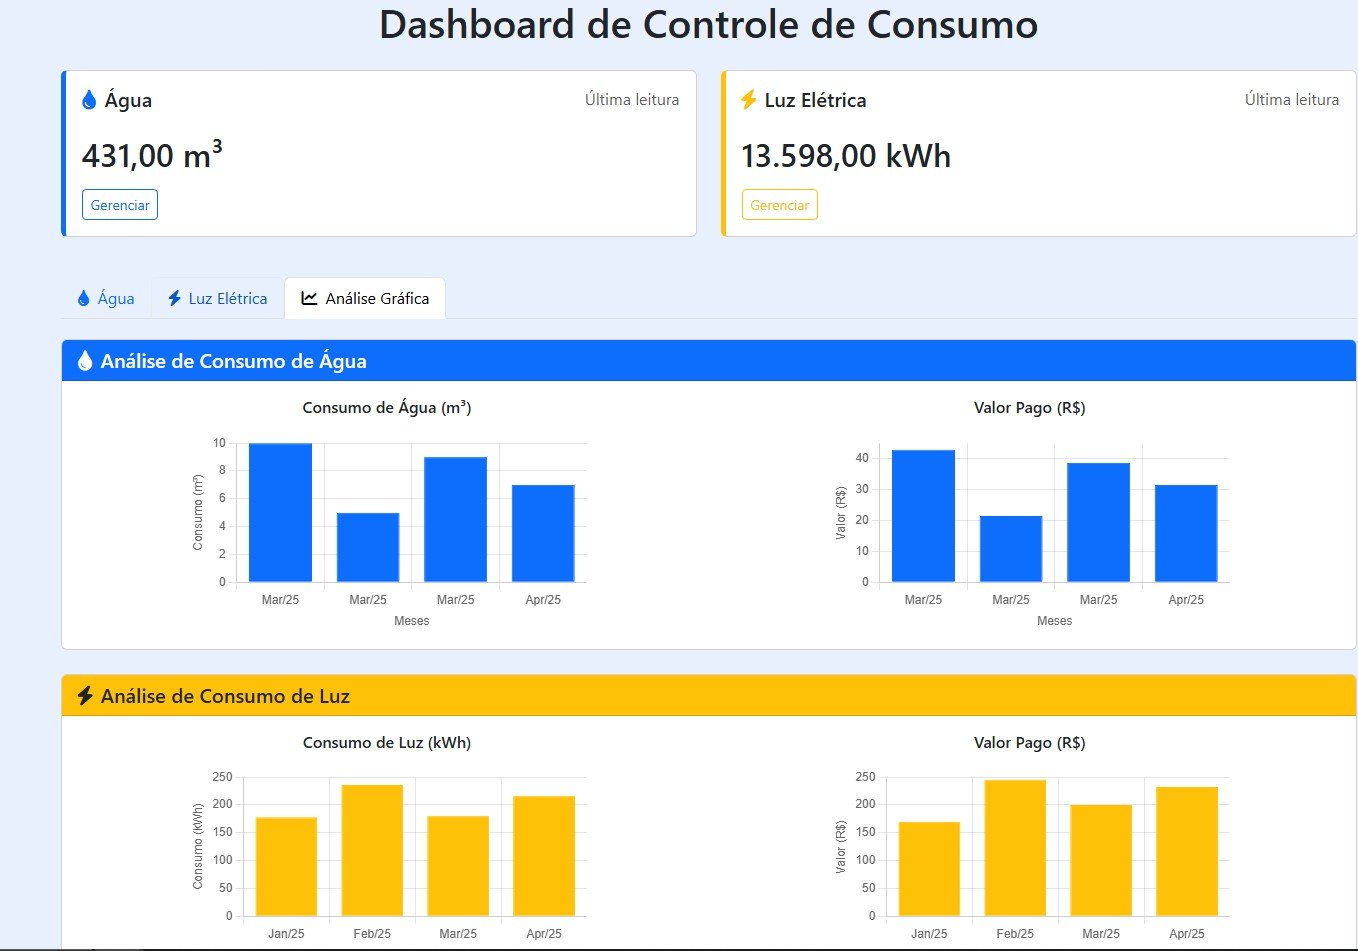Viewport: 1358px width, 951px height.
Task: Click Última leitura on the Luz Elétrica card
Action: coord(1291,99)
